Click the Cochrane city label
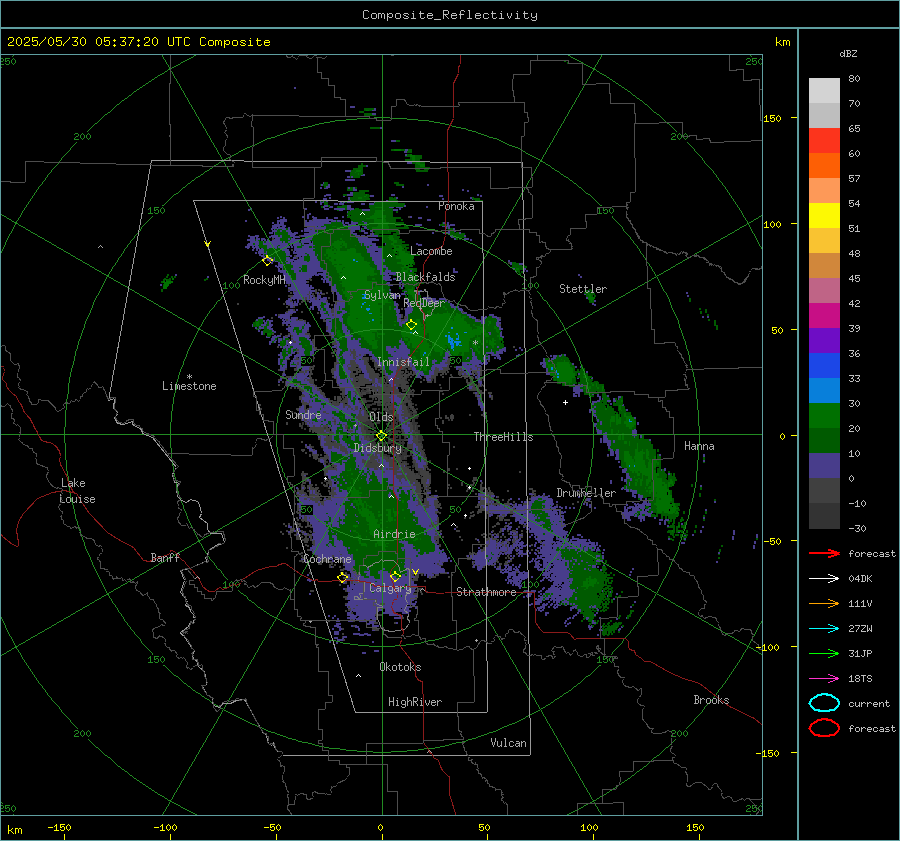This screenshot has height=841, width=900. [x=327, y=559]
